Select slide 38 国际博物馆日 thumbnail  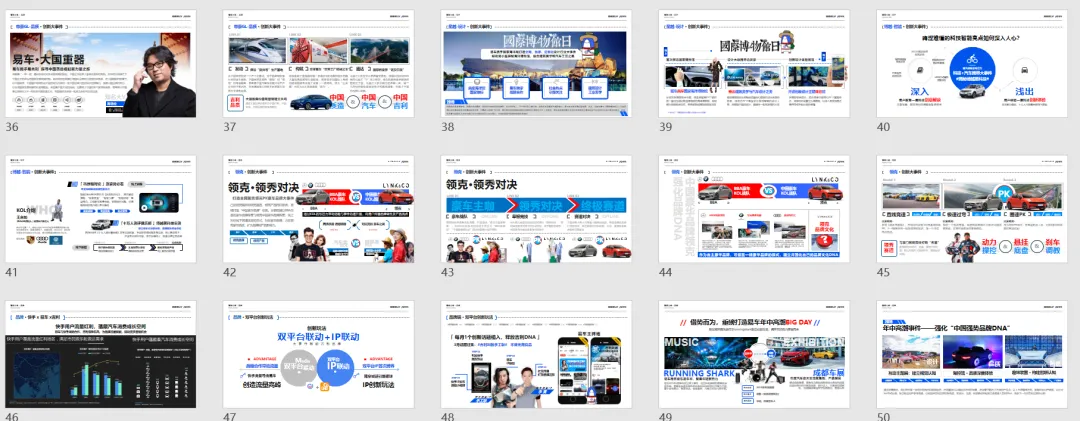pyautogui.click(x=536, y=63)
